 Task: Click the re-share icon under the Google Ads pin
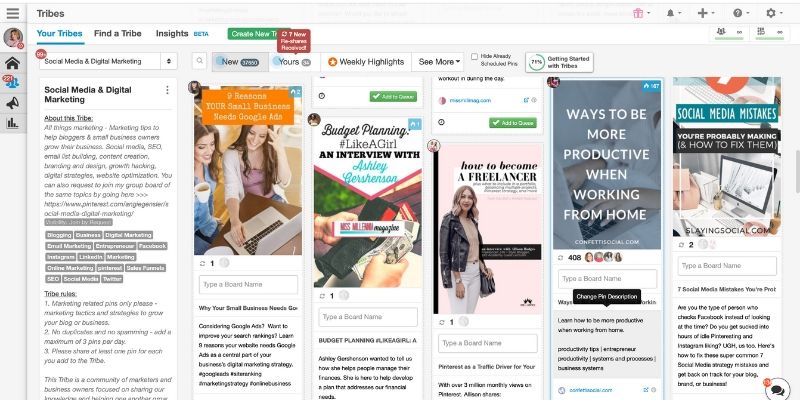[x=203, y=264]
